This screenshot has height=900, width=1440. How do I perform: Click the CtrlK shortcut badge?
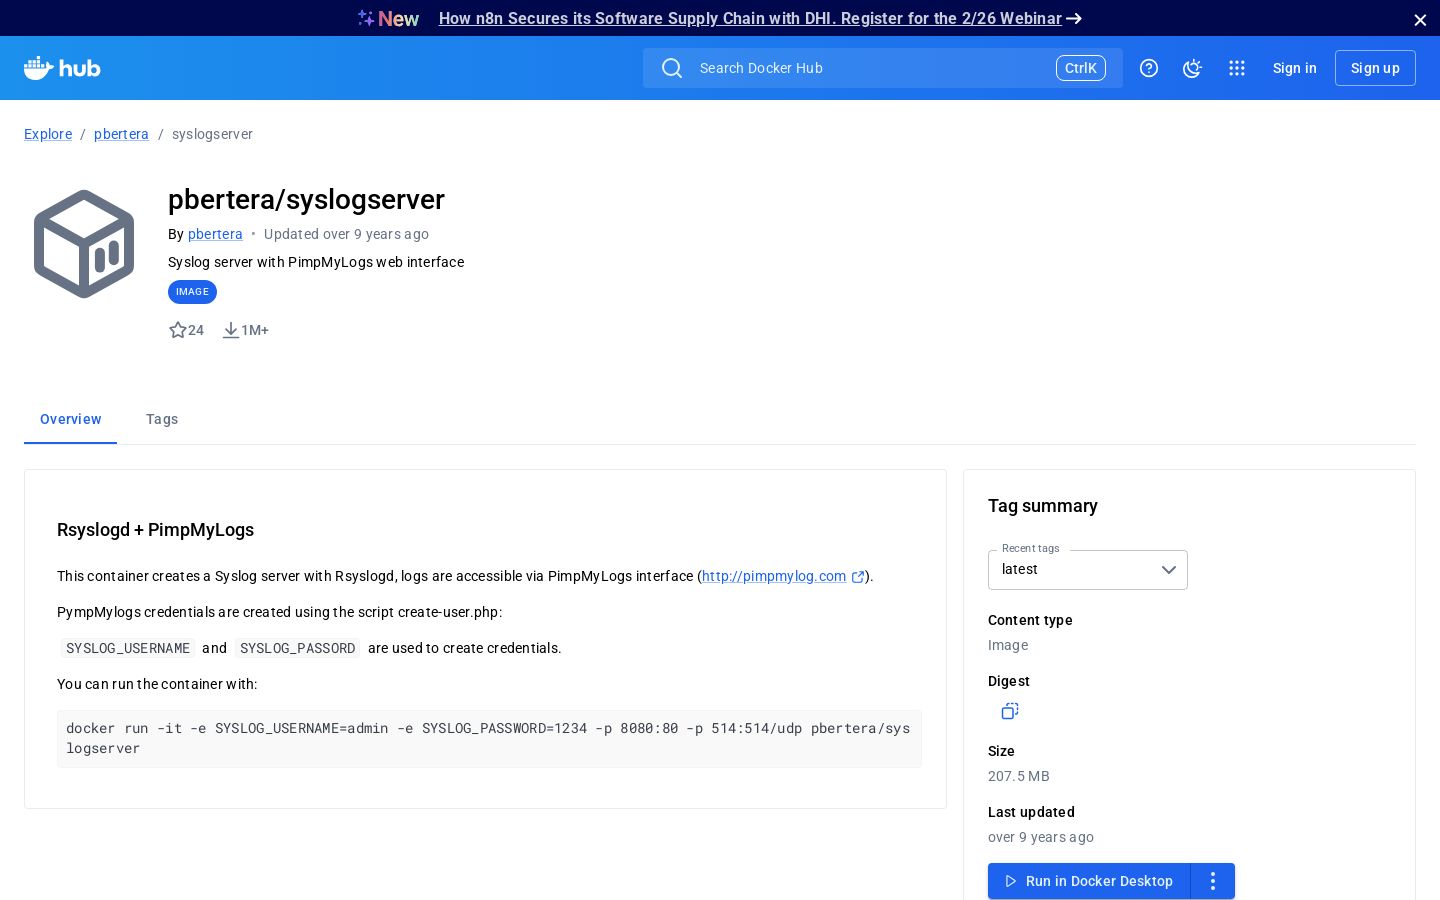tap(1081, 68)
